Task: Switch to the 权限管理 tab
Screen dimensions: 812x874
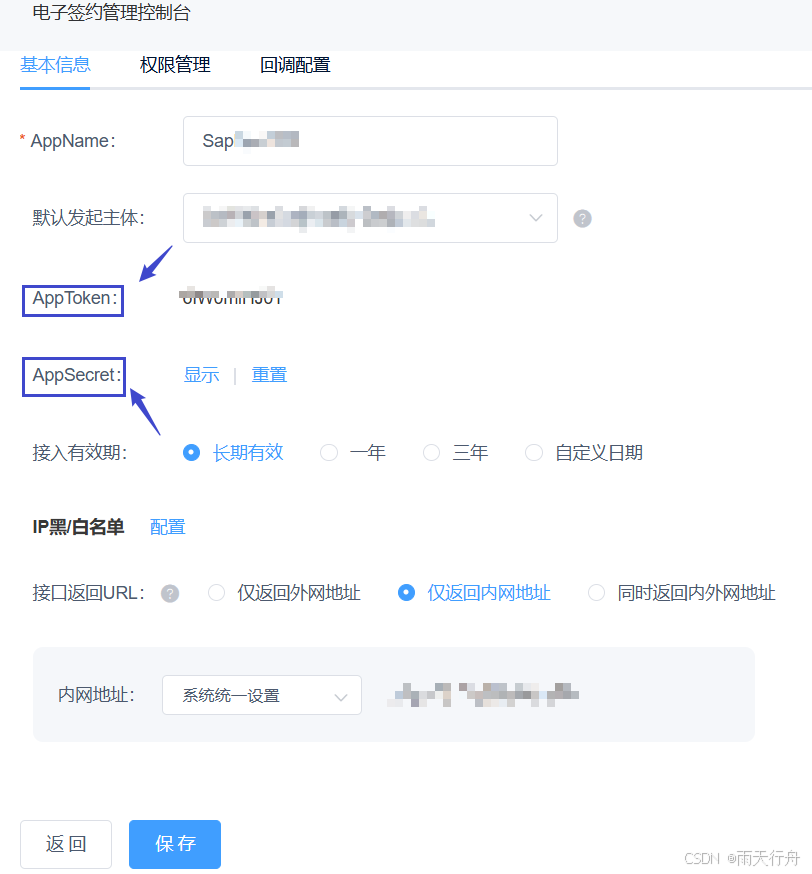Action: pyautogui.click(x=174, y=64)
